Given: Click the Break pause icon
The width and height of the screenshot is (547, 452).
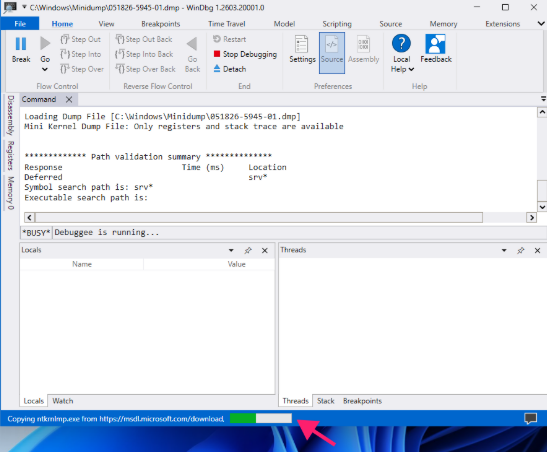Looking at the screenshot, I should click(x=21, y=44).
